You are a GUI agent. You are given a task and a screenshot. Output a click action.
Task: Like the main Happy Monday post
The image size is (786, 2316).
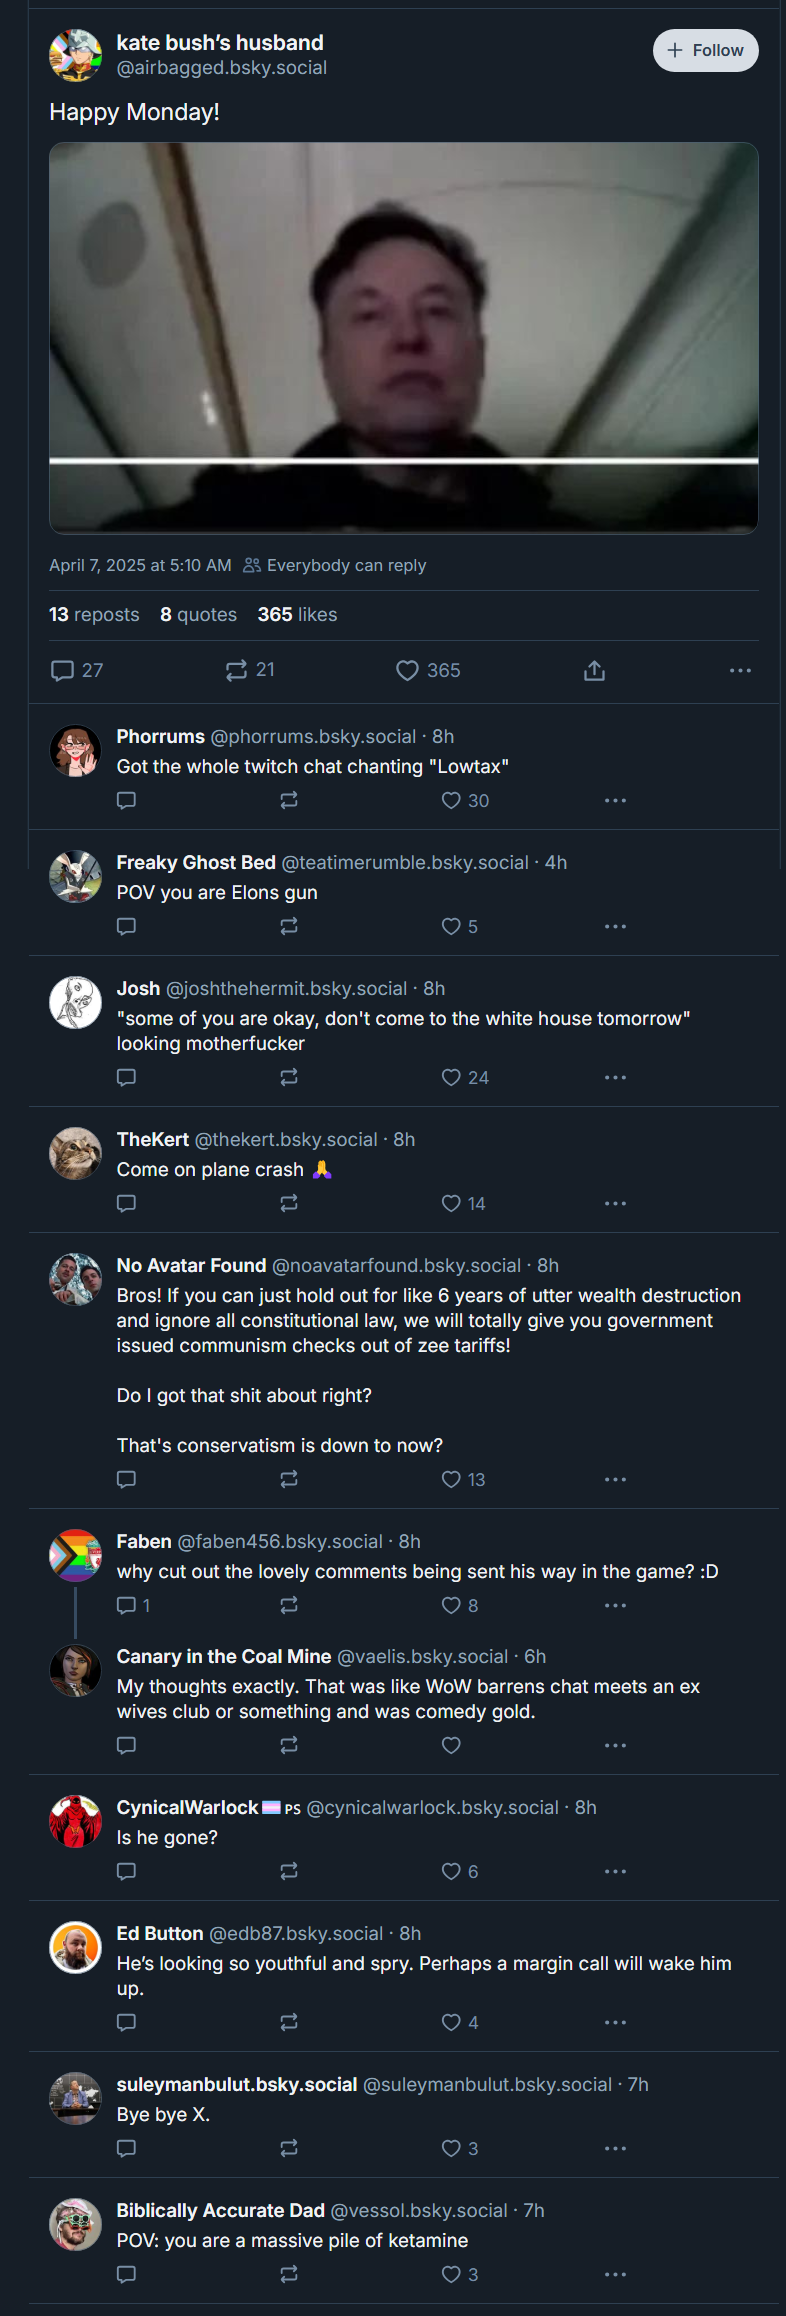[x=428, y=670]
